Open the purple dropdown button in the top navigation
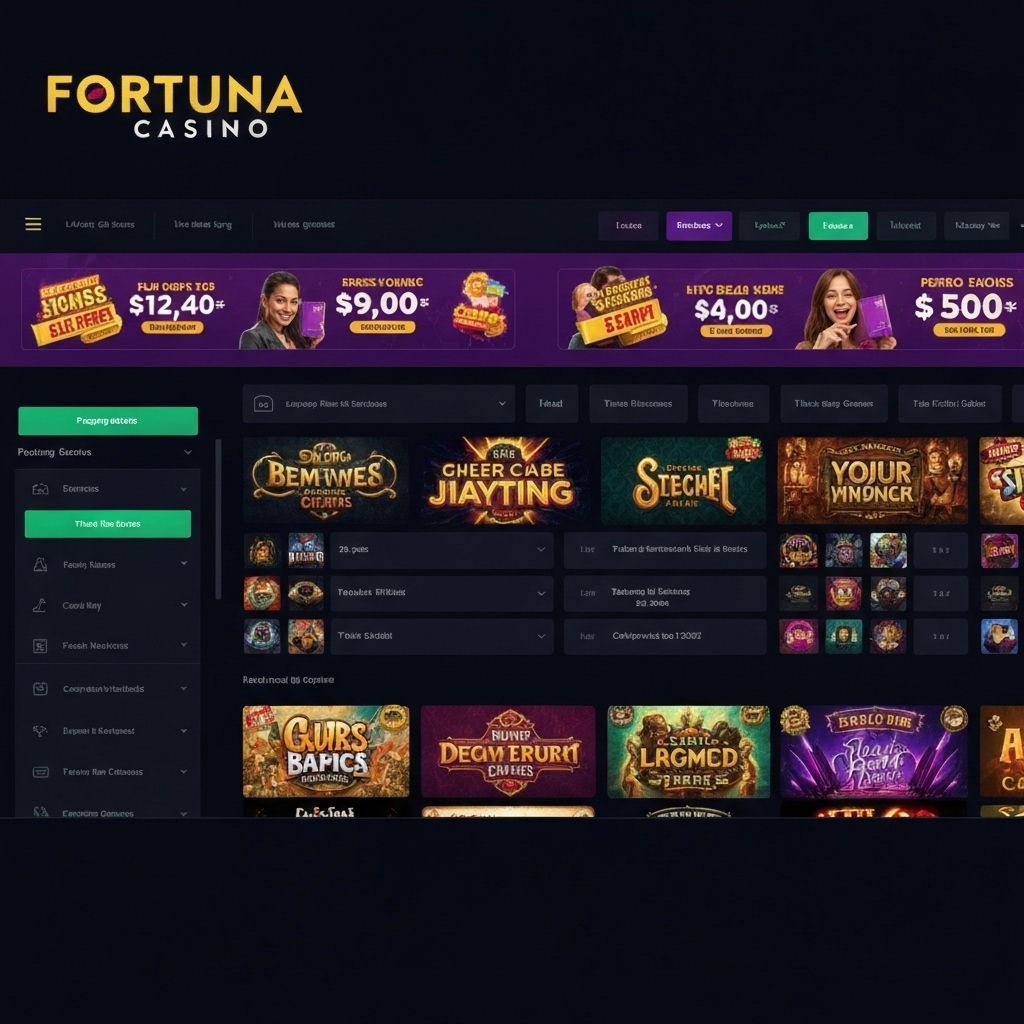 click(x=699, y=225)
